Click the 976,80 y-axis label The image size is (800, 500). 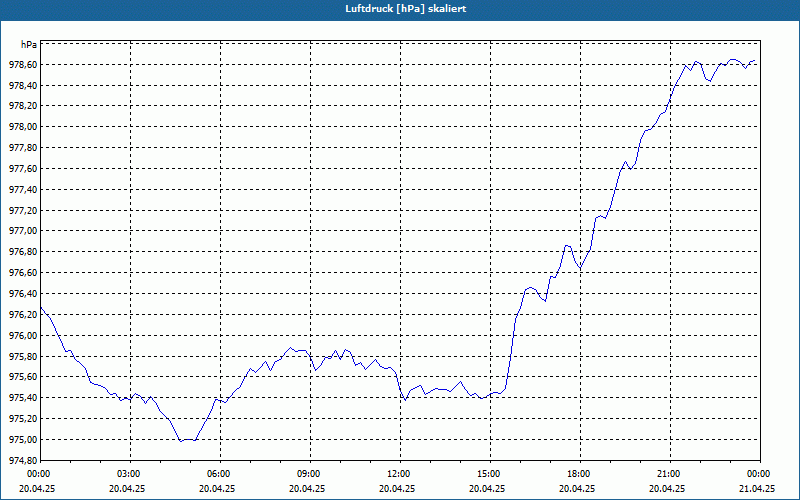click(x=23, y=252)
